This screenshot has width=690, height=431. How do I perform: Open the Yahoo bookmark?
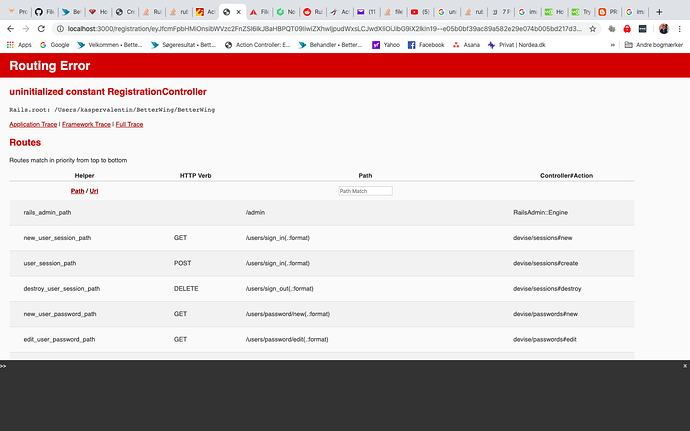(385, 45)
